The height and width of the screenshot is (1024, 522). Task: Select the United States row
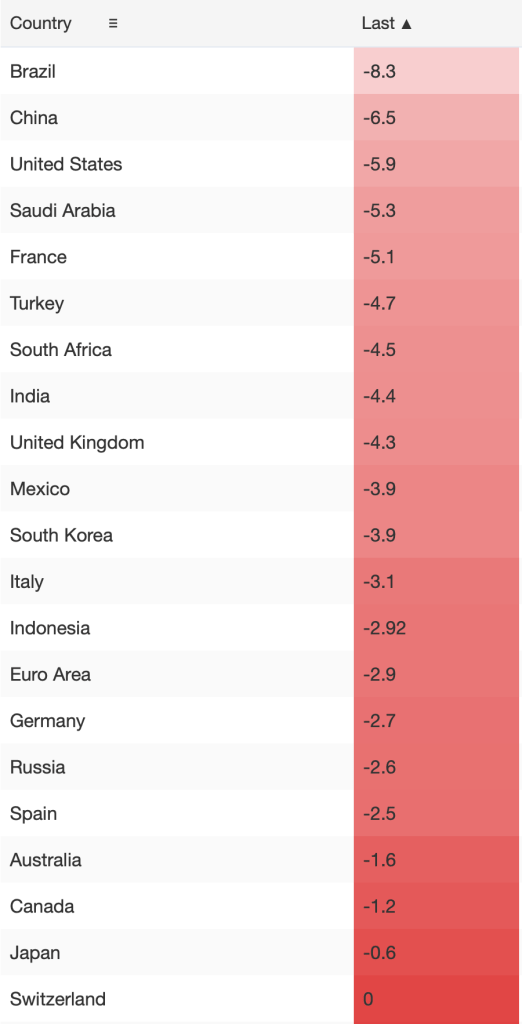(x=261, y=164)
